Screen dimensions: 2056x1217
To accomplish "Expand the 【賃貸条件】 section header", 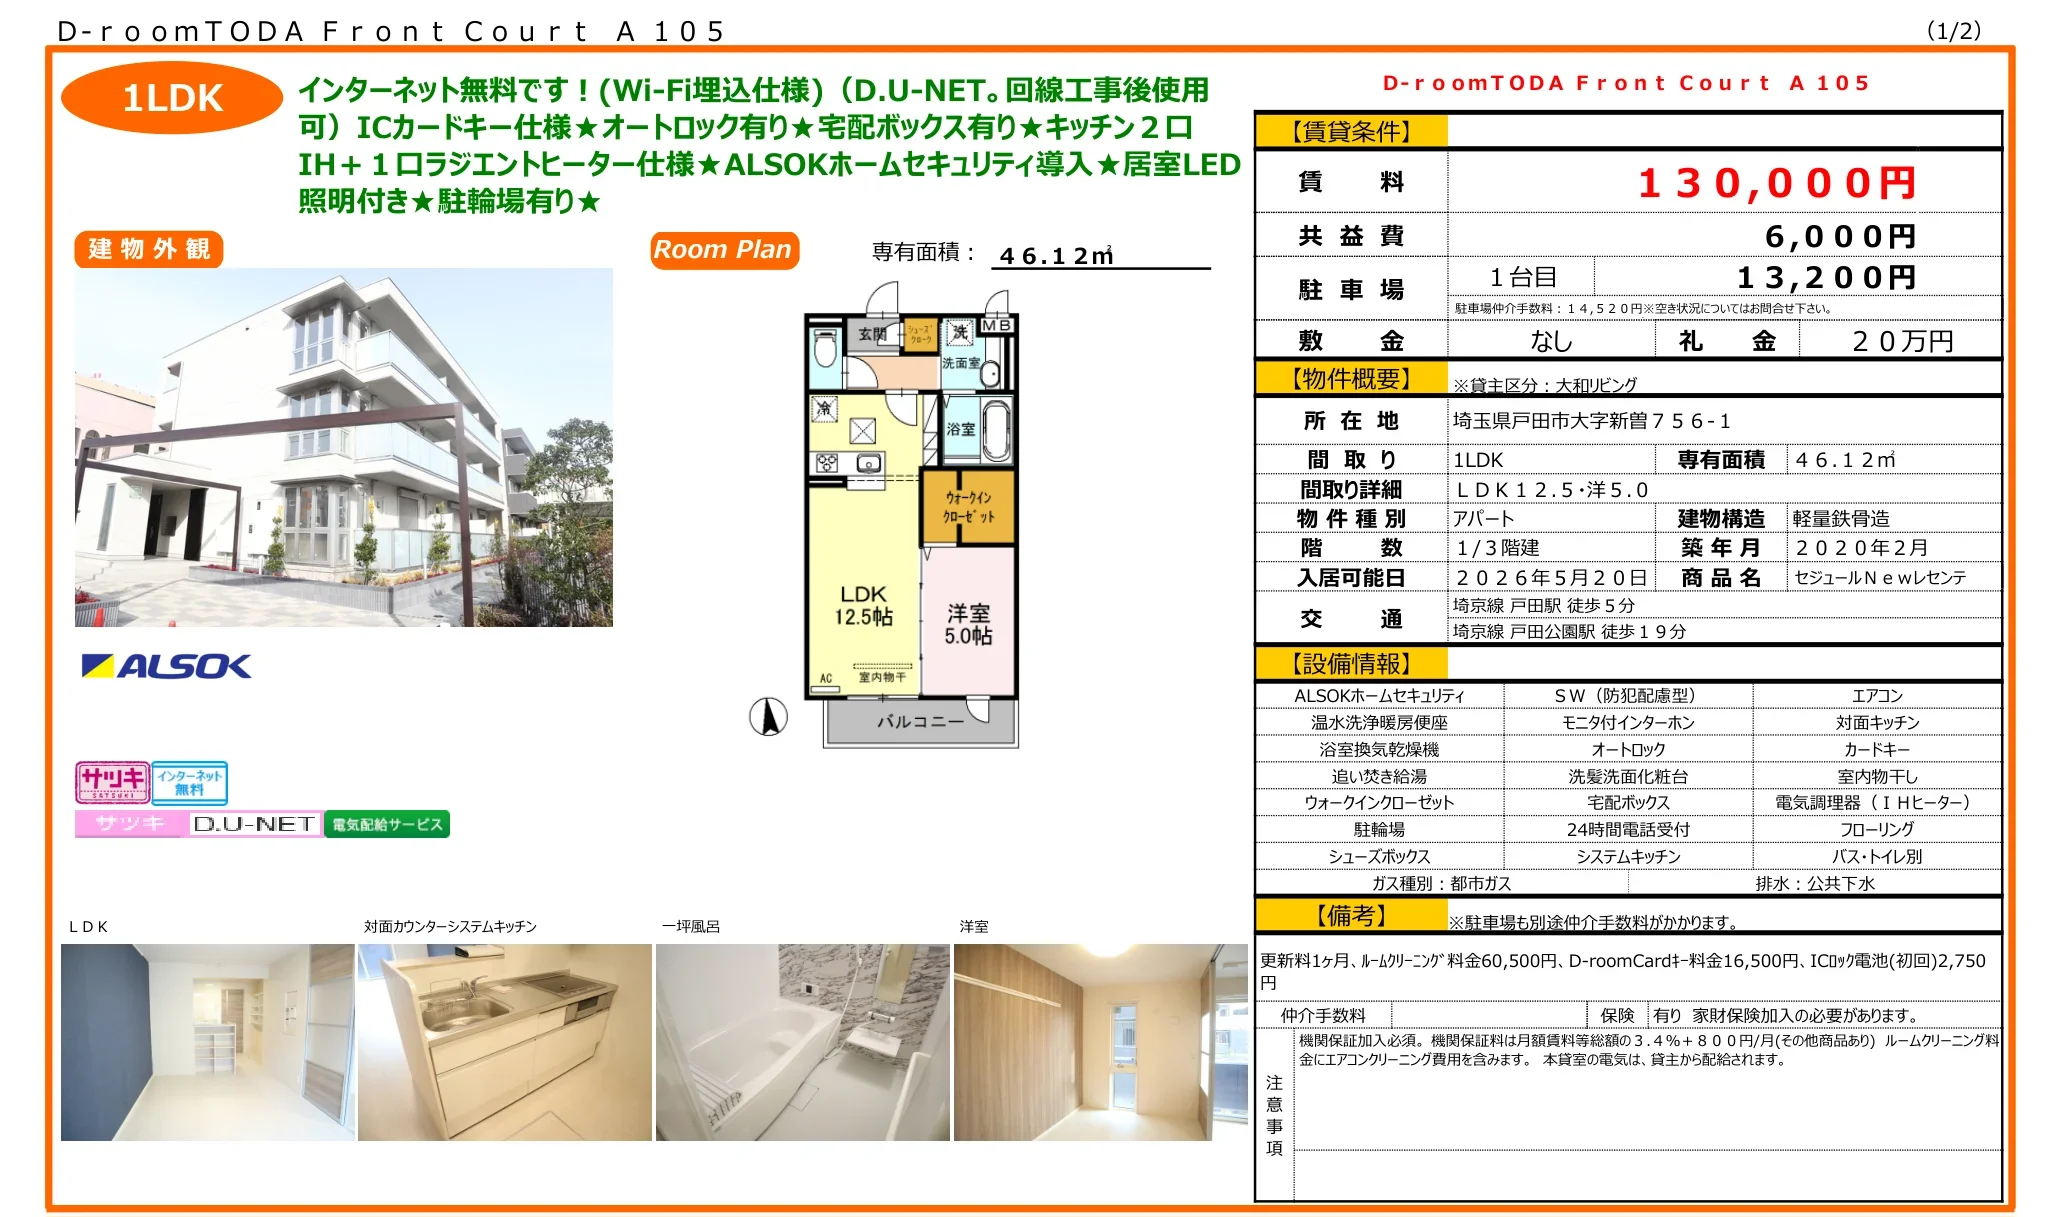I will click(x=1352, y=131).
